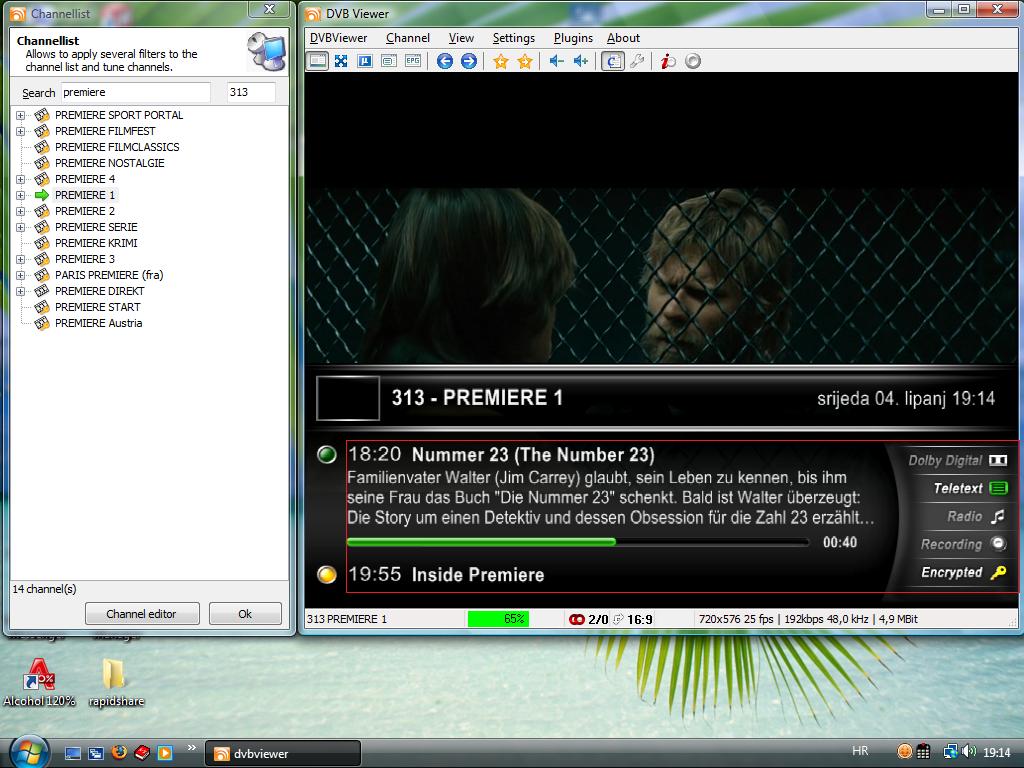The width and height of the screenshot is (1024, 768).
Task: Open the DVBViewer menu
Action: tap(338, 38)
